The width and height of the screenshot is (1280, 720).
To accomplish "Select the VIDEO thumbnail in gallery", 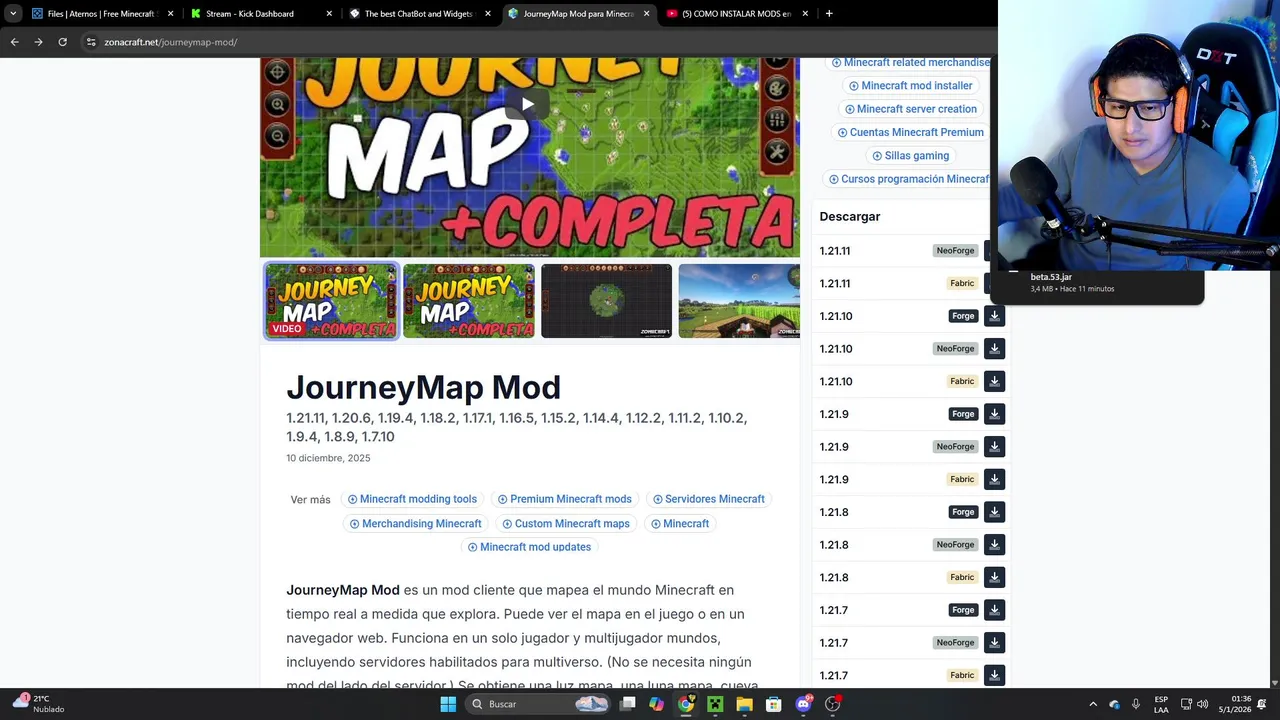I will pos(331,301).
